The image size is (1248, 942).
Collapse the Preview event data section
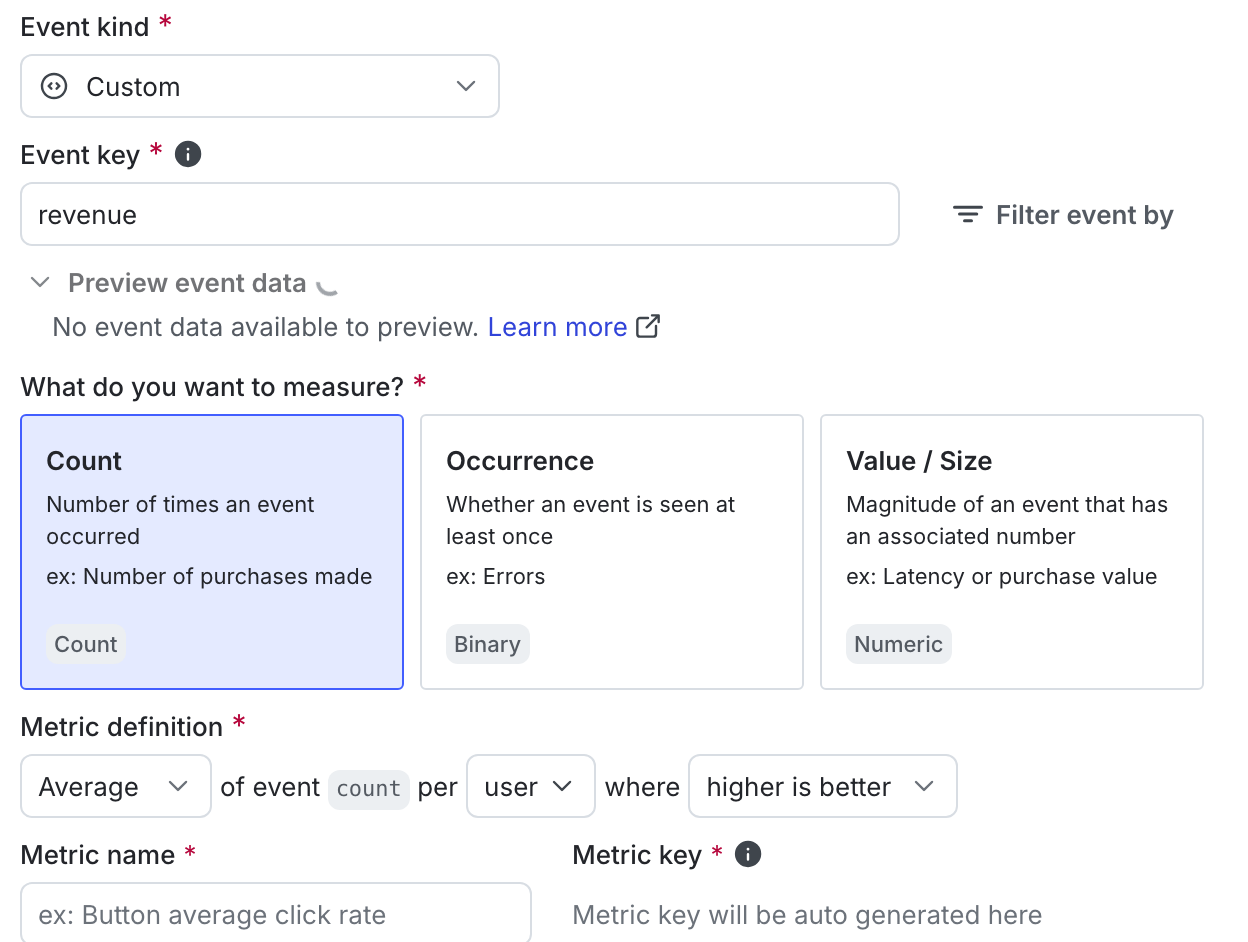coord(40,283)
